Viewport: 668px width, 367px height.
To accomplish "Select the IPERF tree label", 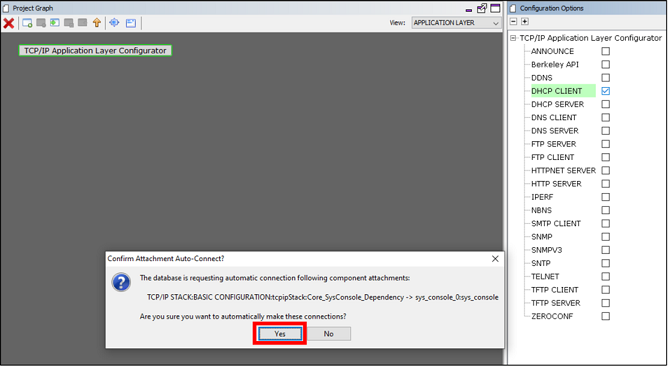I will click(x=542, y=197).
